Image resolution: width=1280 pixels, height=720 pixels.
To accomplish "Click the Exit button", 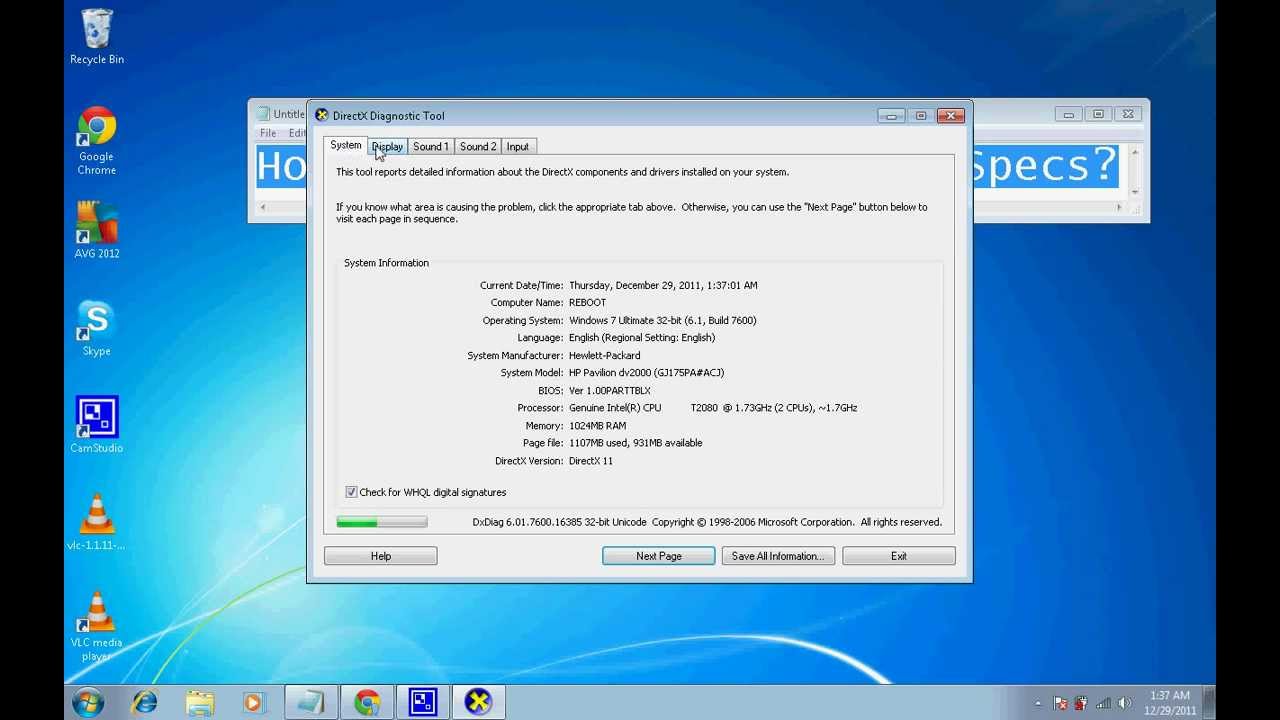I will pos(899,556).
